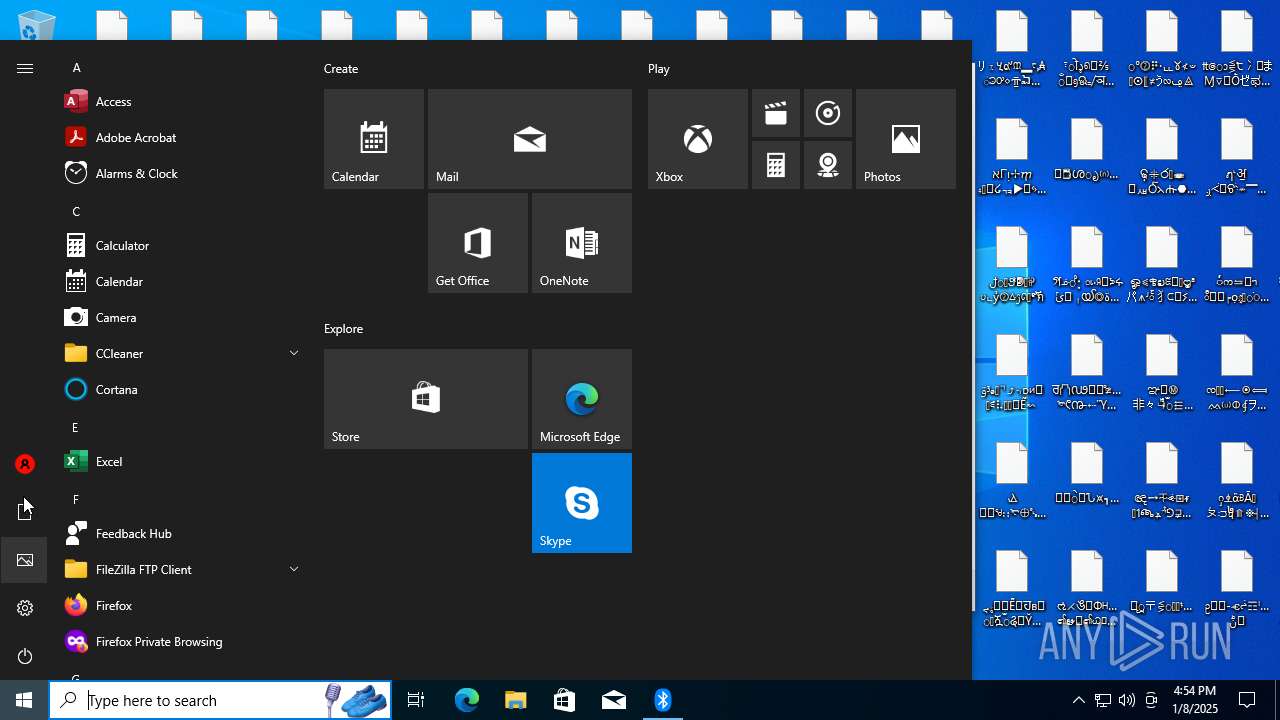
Task: Open Pictures from Start sidebar
Action: tap(25, 560)
